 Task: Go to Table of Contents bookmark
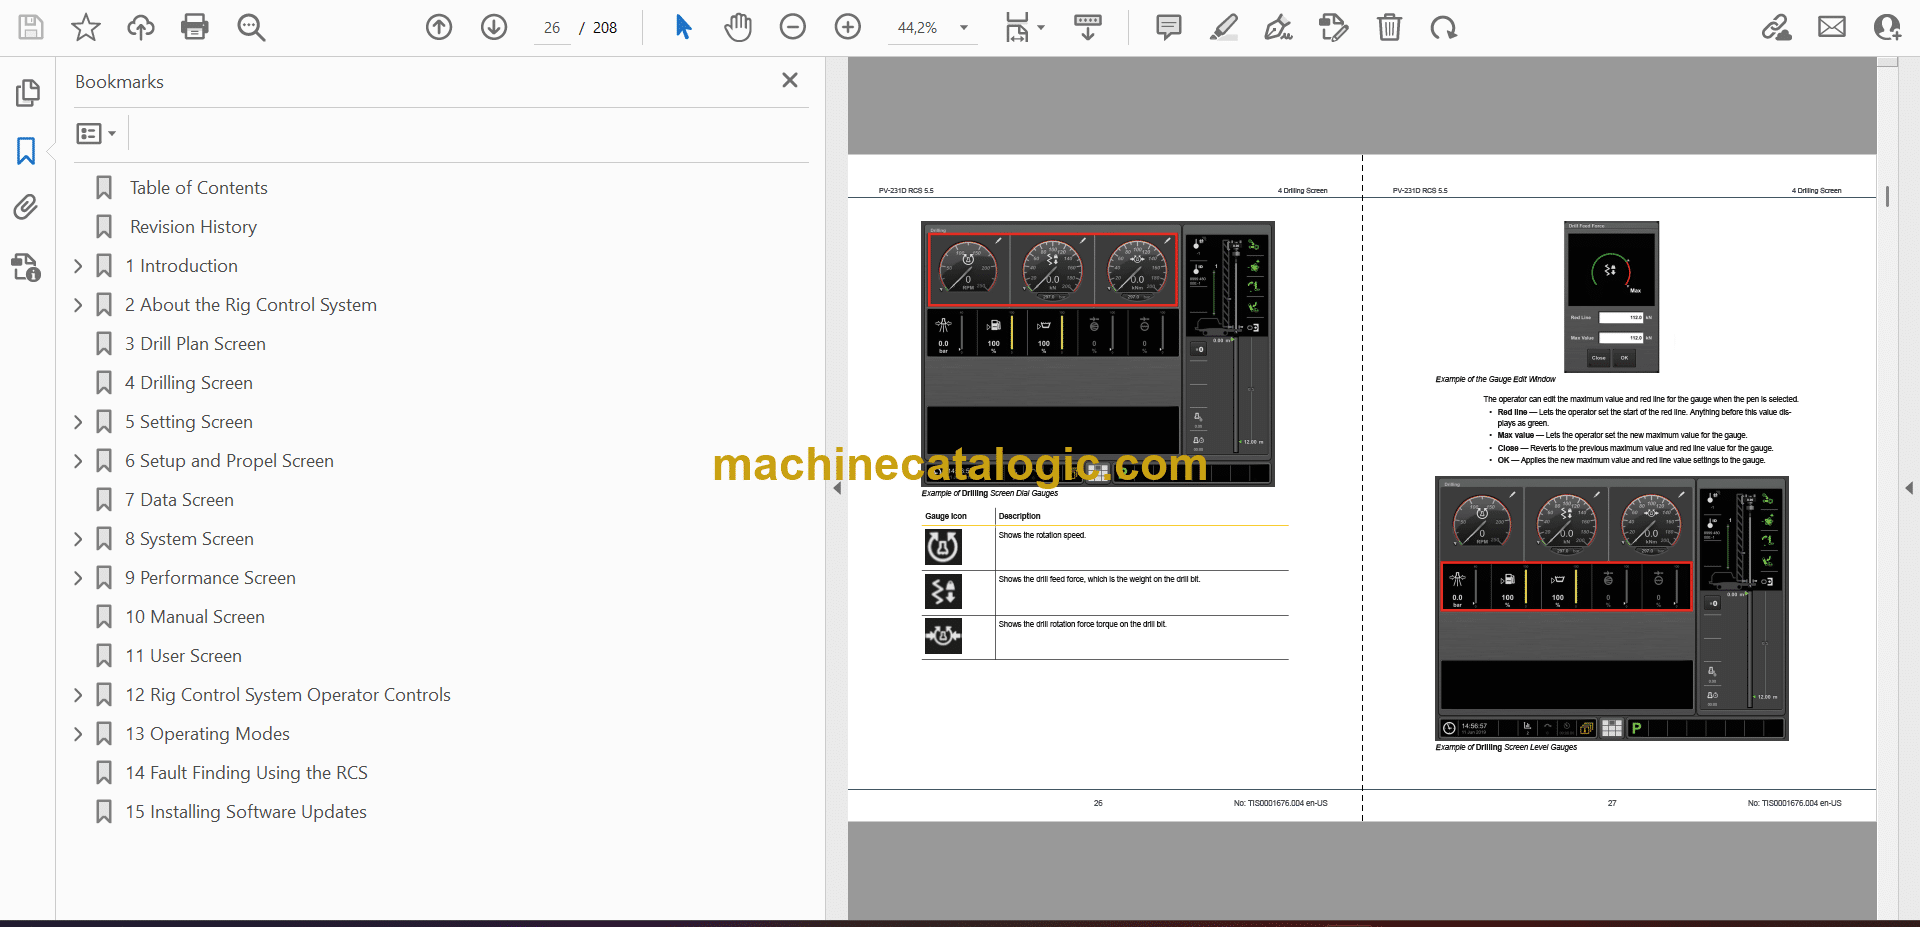pyautogui.click(x=198, y=188)
